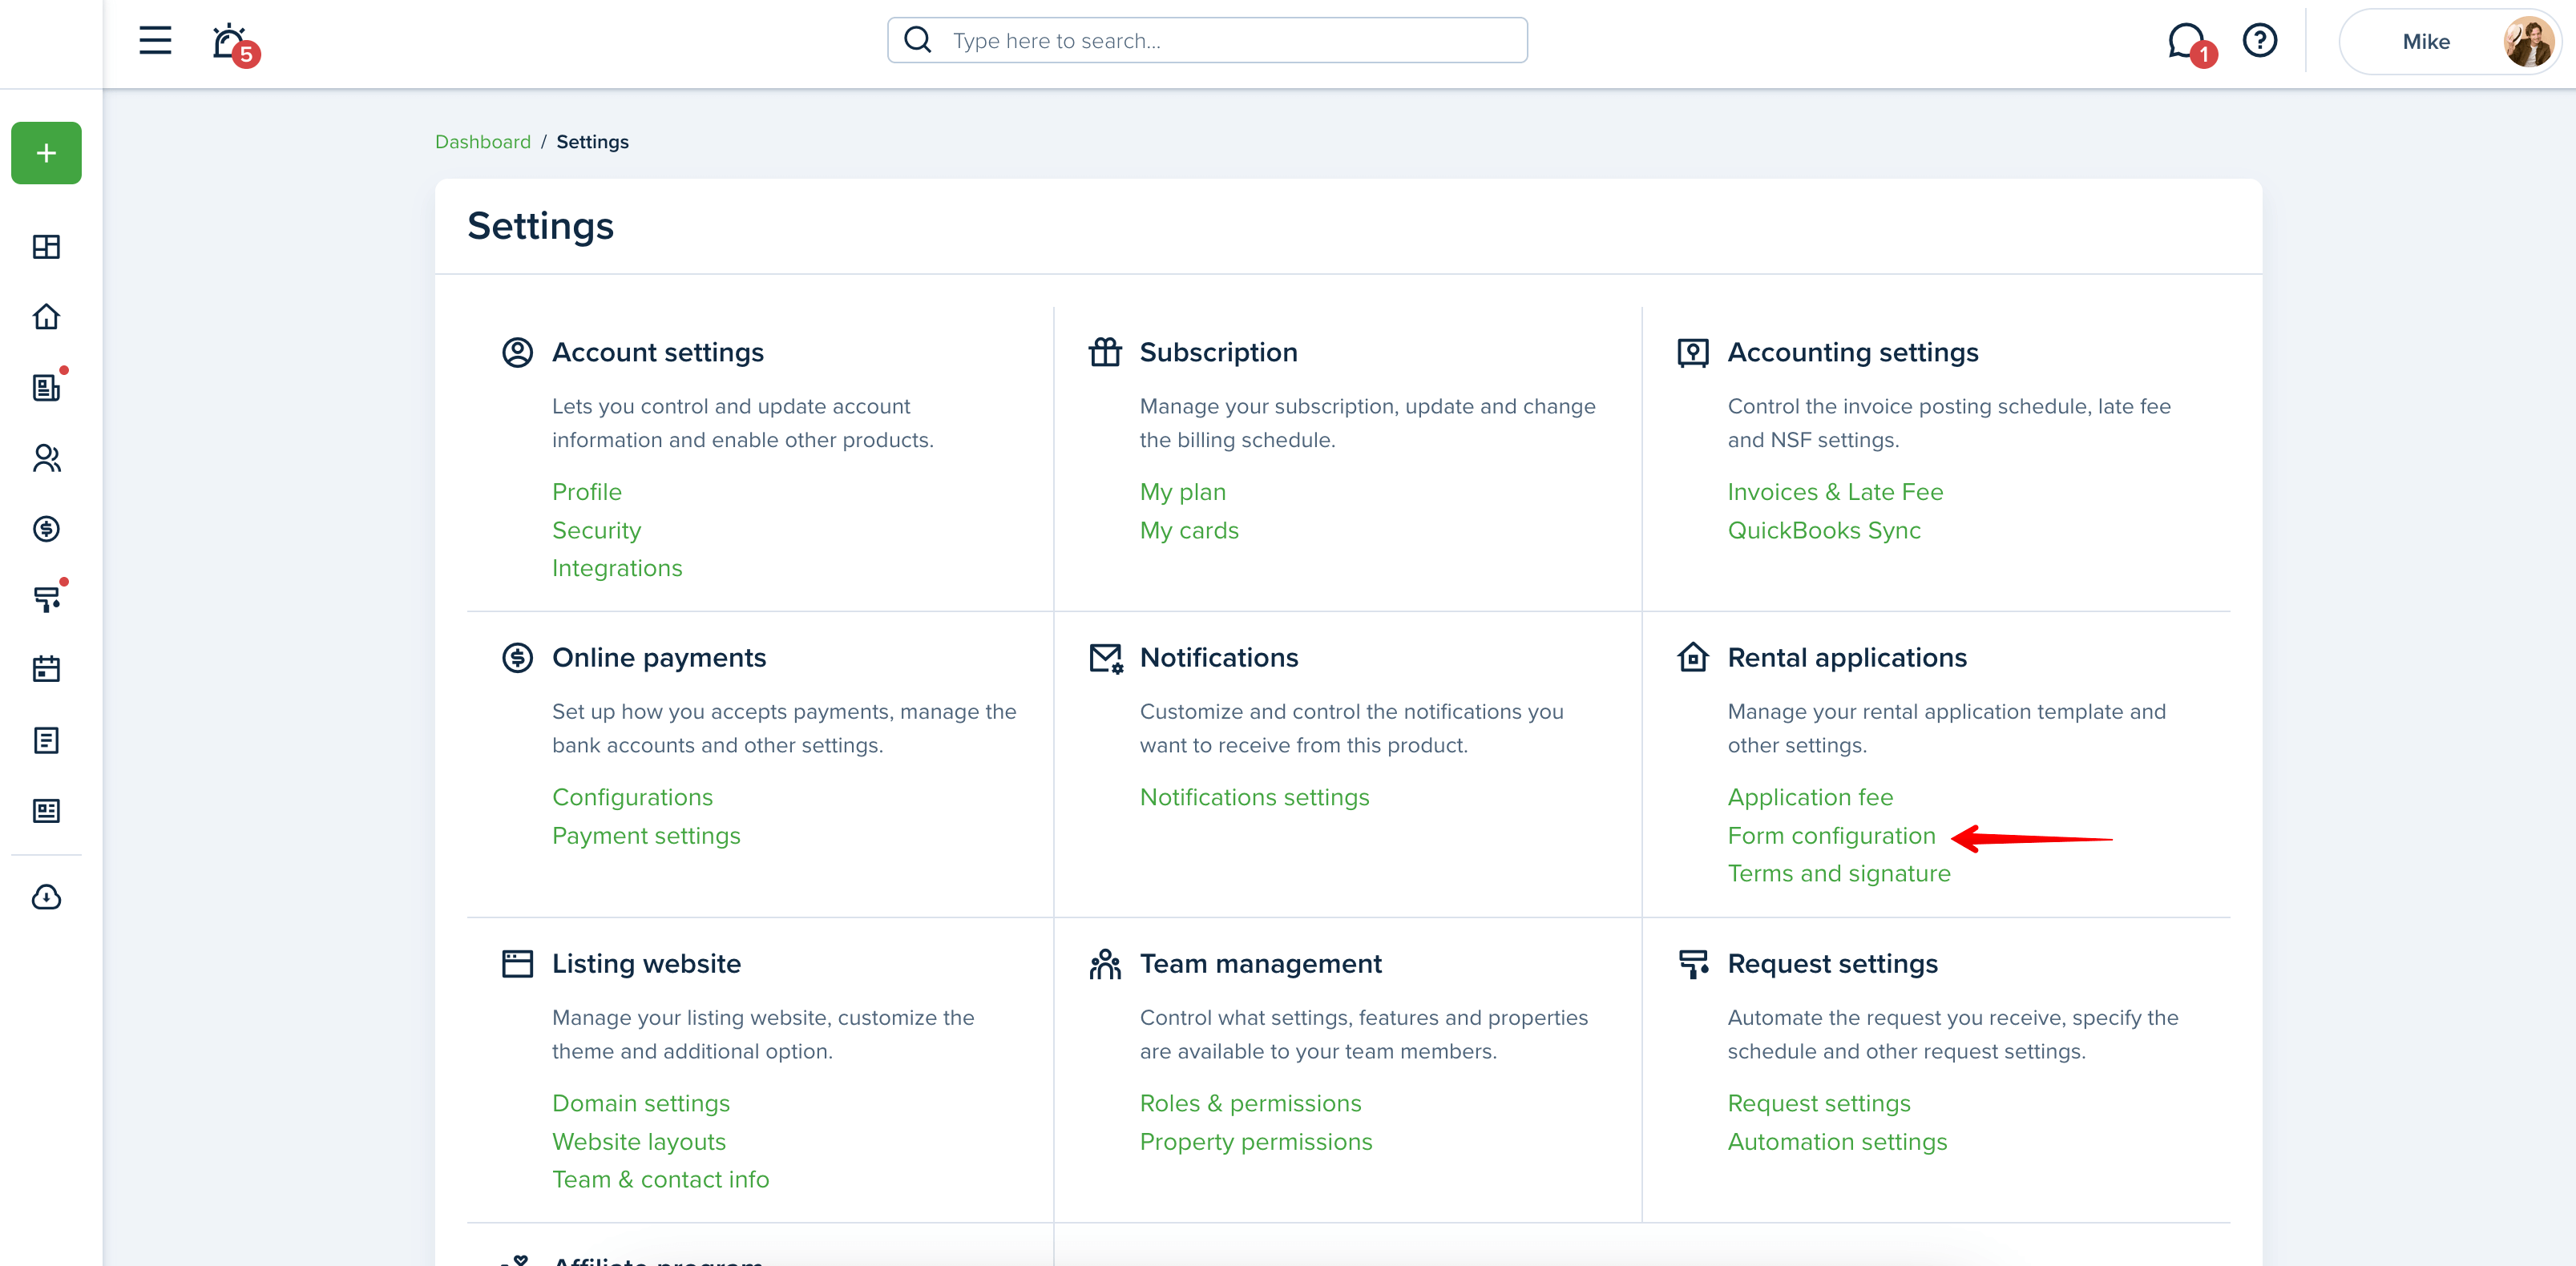
Task: Open Payment settings link
Action: pos(646,835)
